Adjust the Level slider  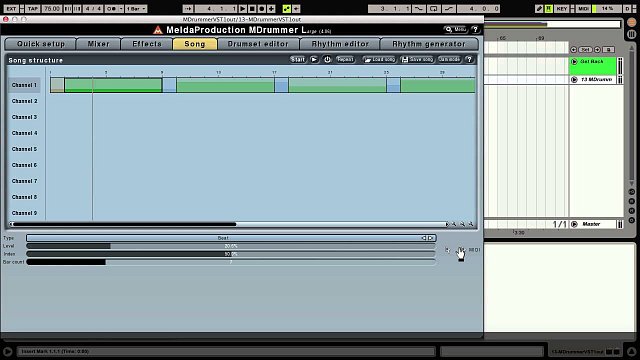click(231, 246)
